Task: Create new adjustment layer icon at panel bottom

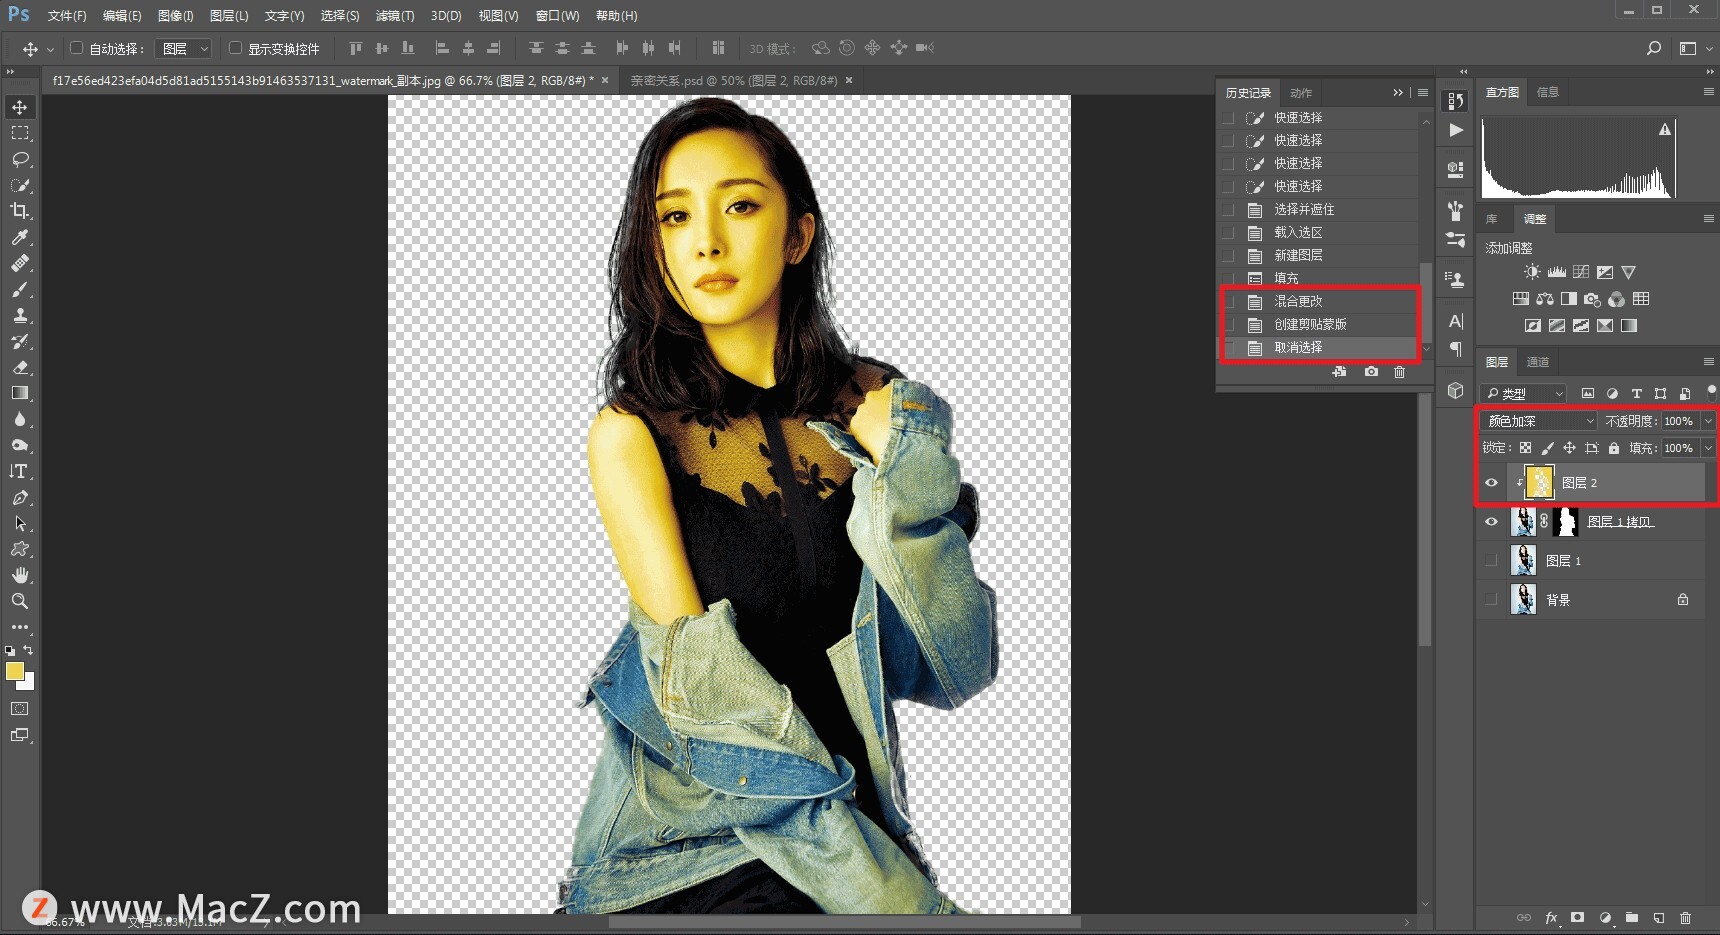Action: coord(1605,917)
